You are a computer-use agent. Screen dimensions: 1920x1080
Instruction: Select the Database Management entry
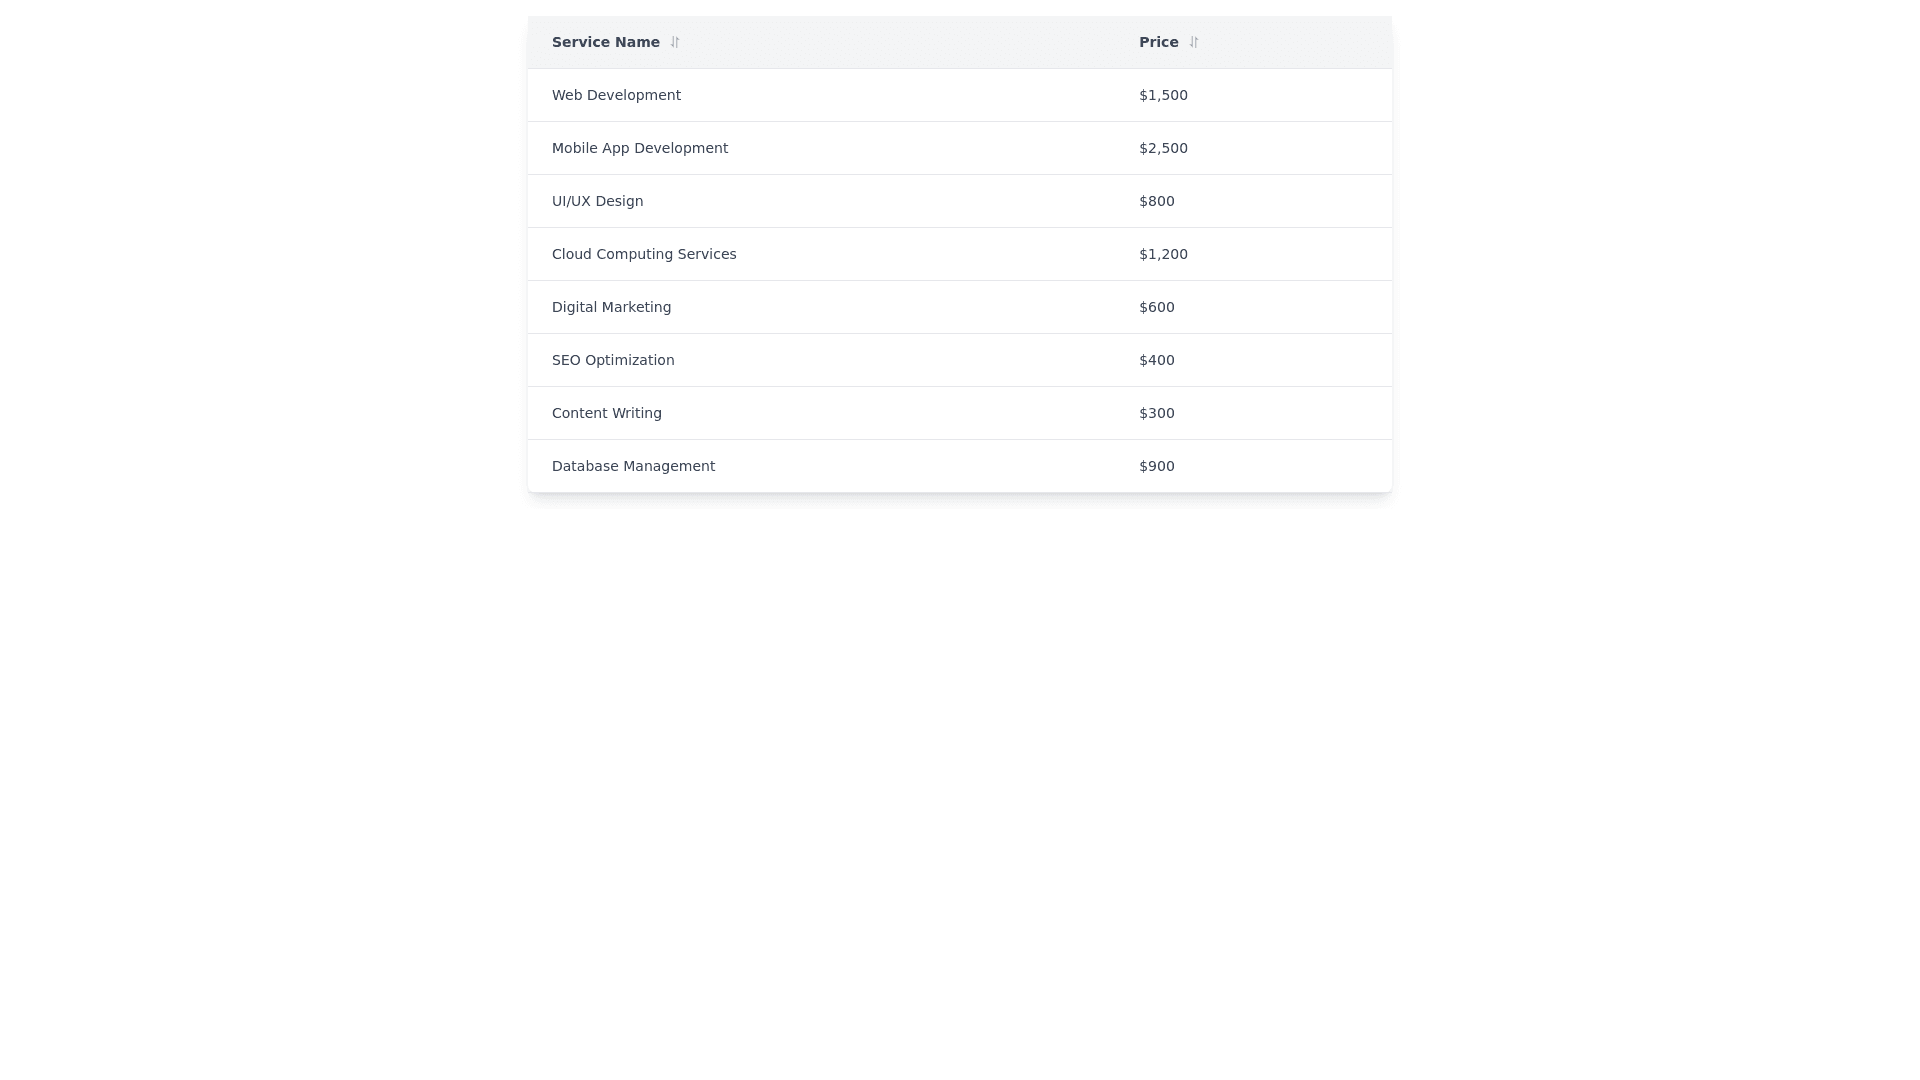(633, 466)
